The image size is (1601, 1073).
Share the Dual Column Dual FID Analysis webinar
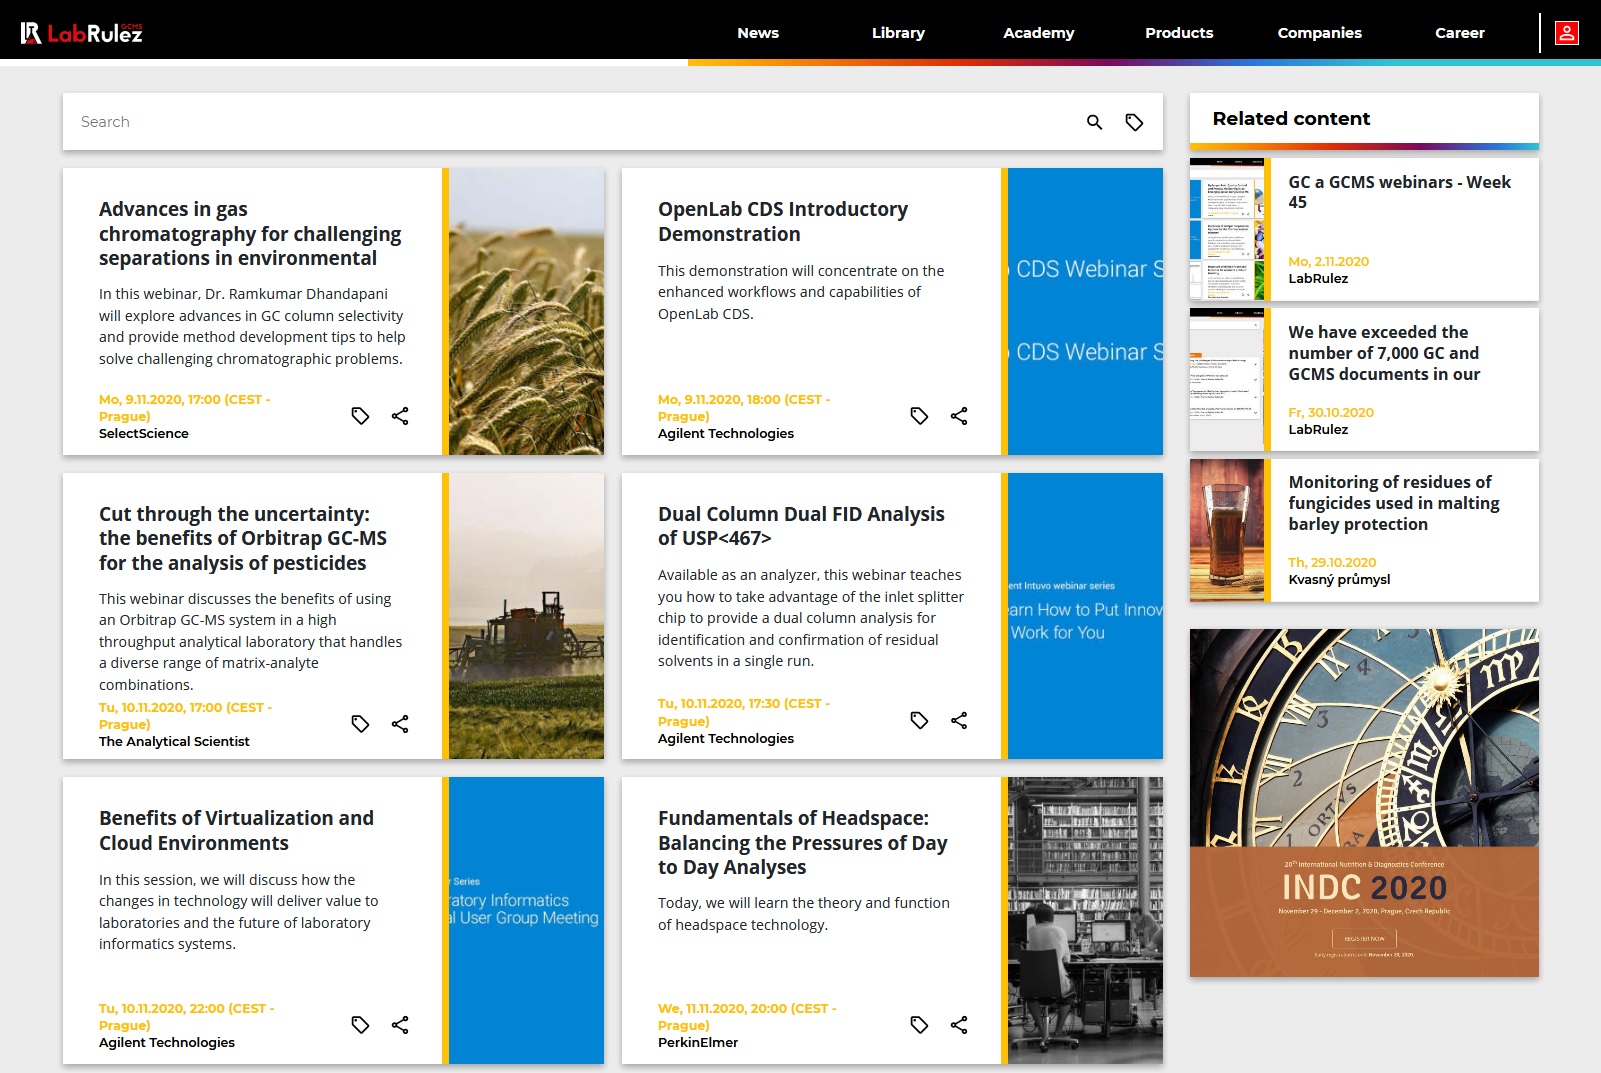(x=959, y=720)
